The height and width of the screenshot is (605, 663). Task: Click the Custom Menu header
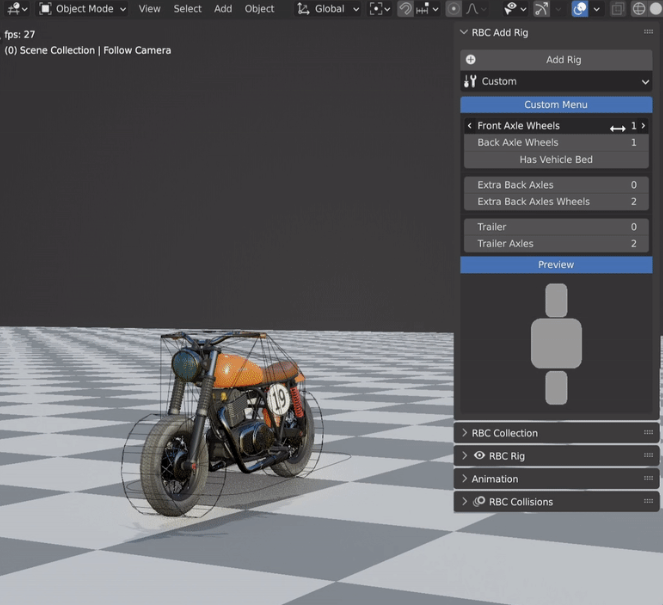click(556, 104)
